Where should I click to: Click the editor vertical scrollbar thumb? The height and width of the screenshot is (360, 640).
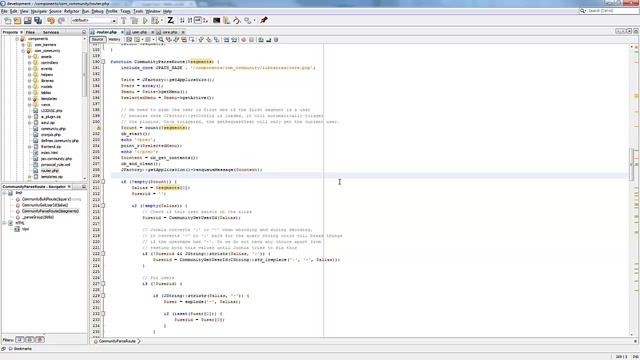631,164
